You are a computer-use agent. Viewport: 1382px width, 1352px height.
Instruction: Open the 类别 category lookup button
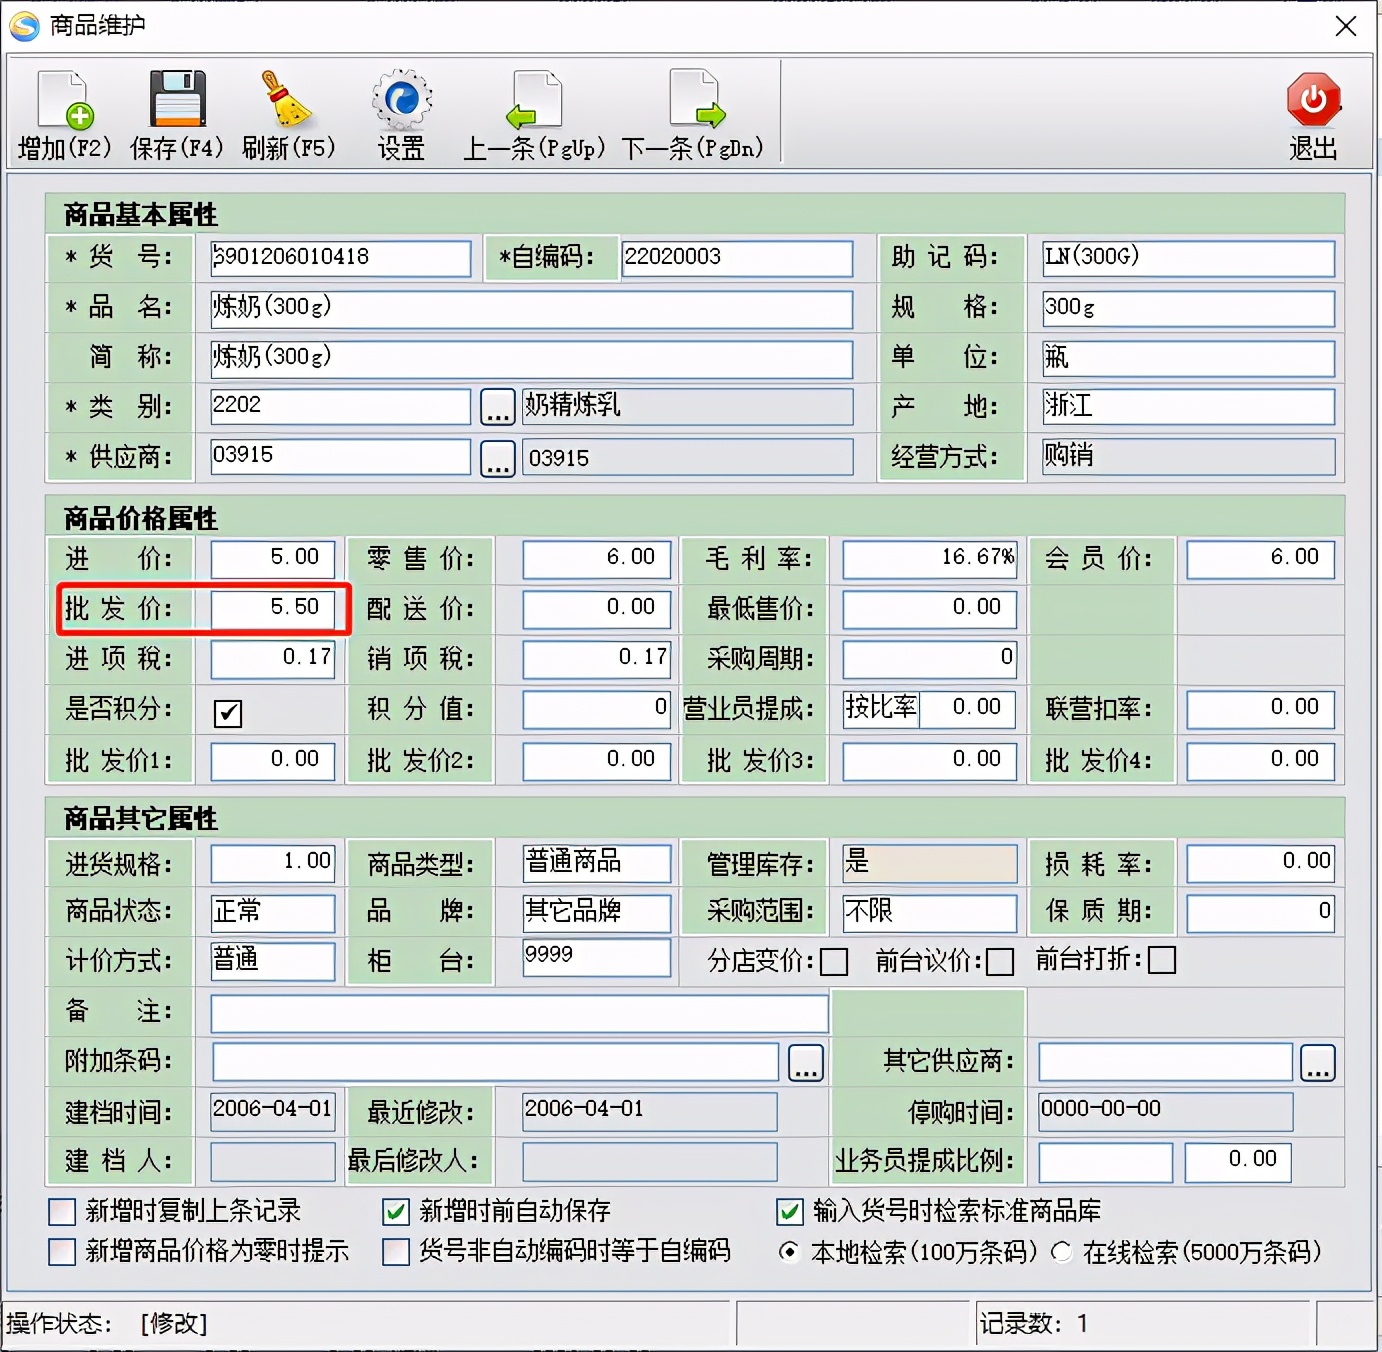click(497, 406)
